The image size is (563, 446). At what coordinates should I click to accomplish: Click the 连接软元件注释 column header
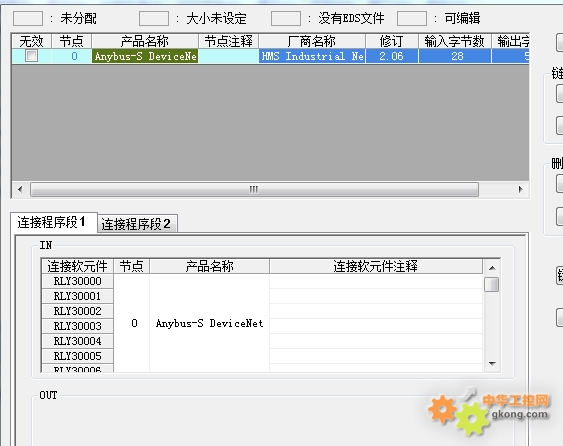pyautogui.click(x=376, y=266)
